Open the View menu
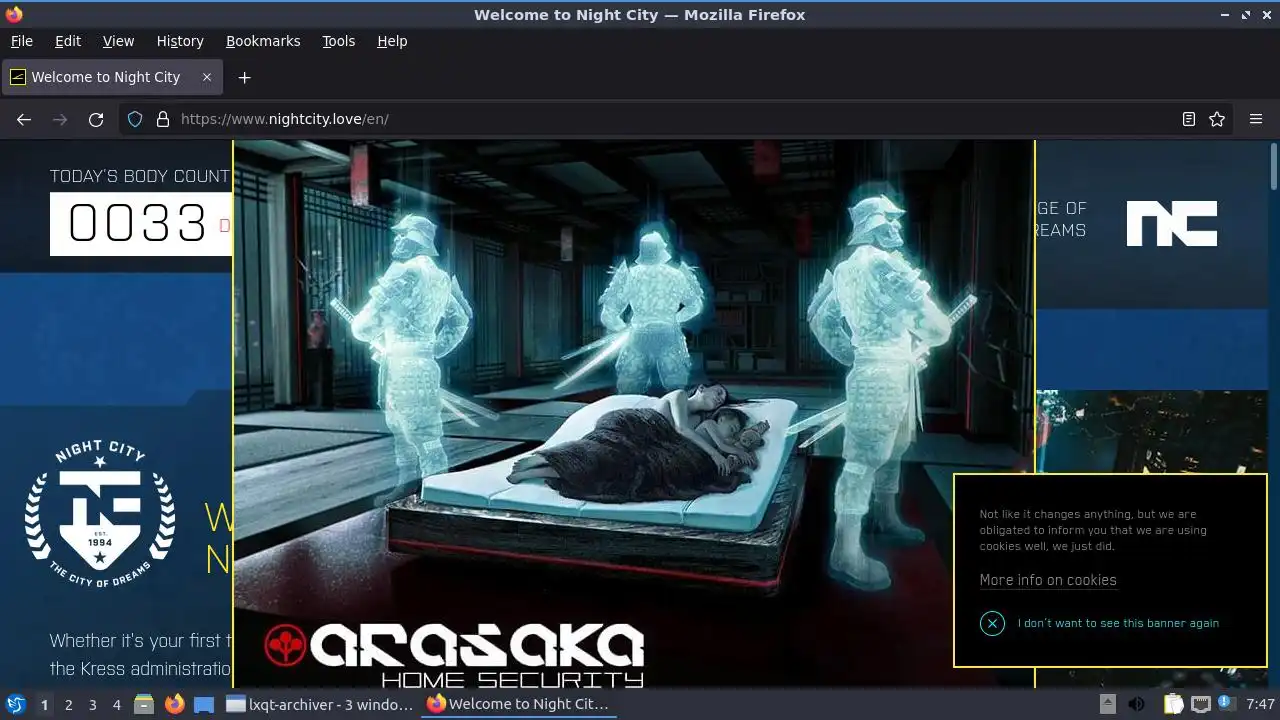Screen dimensions: 1280x720 (118, 41)
